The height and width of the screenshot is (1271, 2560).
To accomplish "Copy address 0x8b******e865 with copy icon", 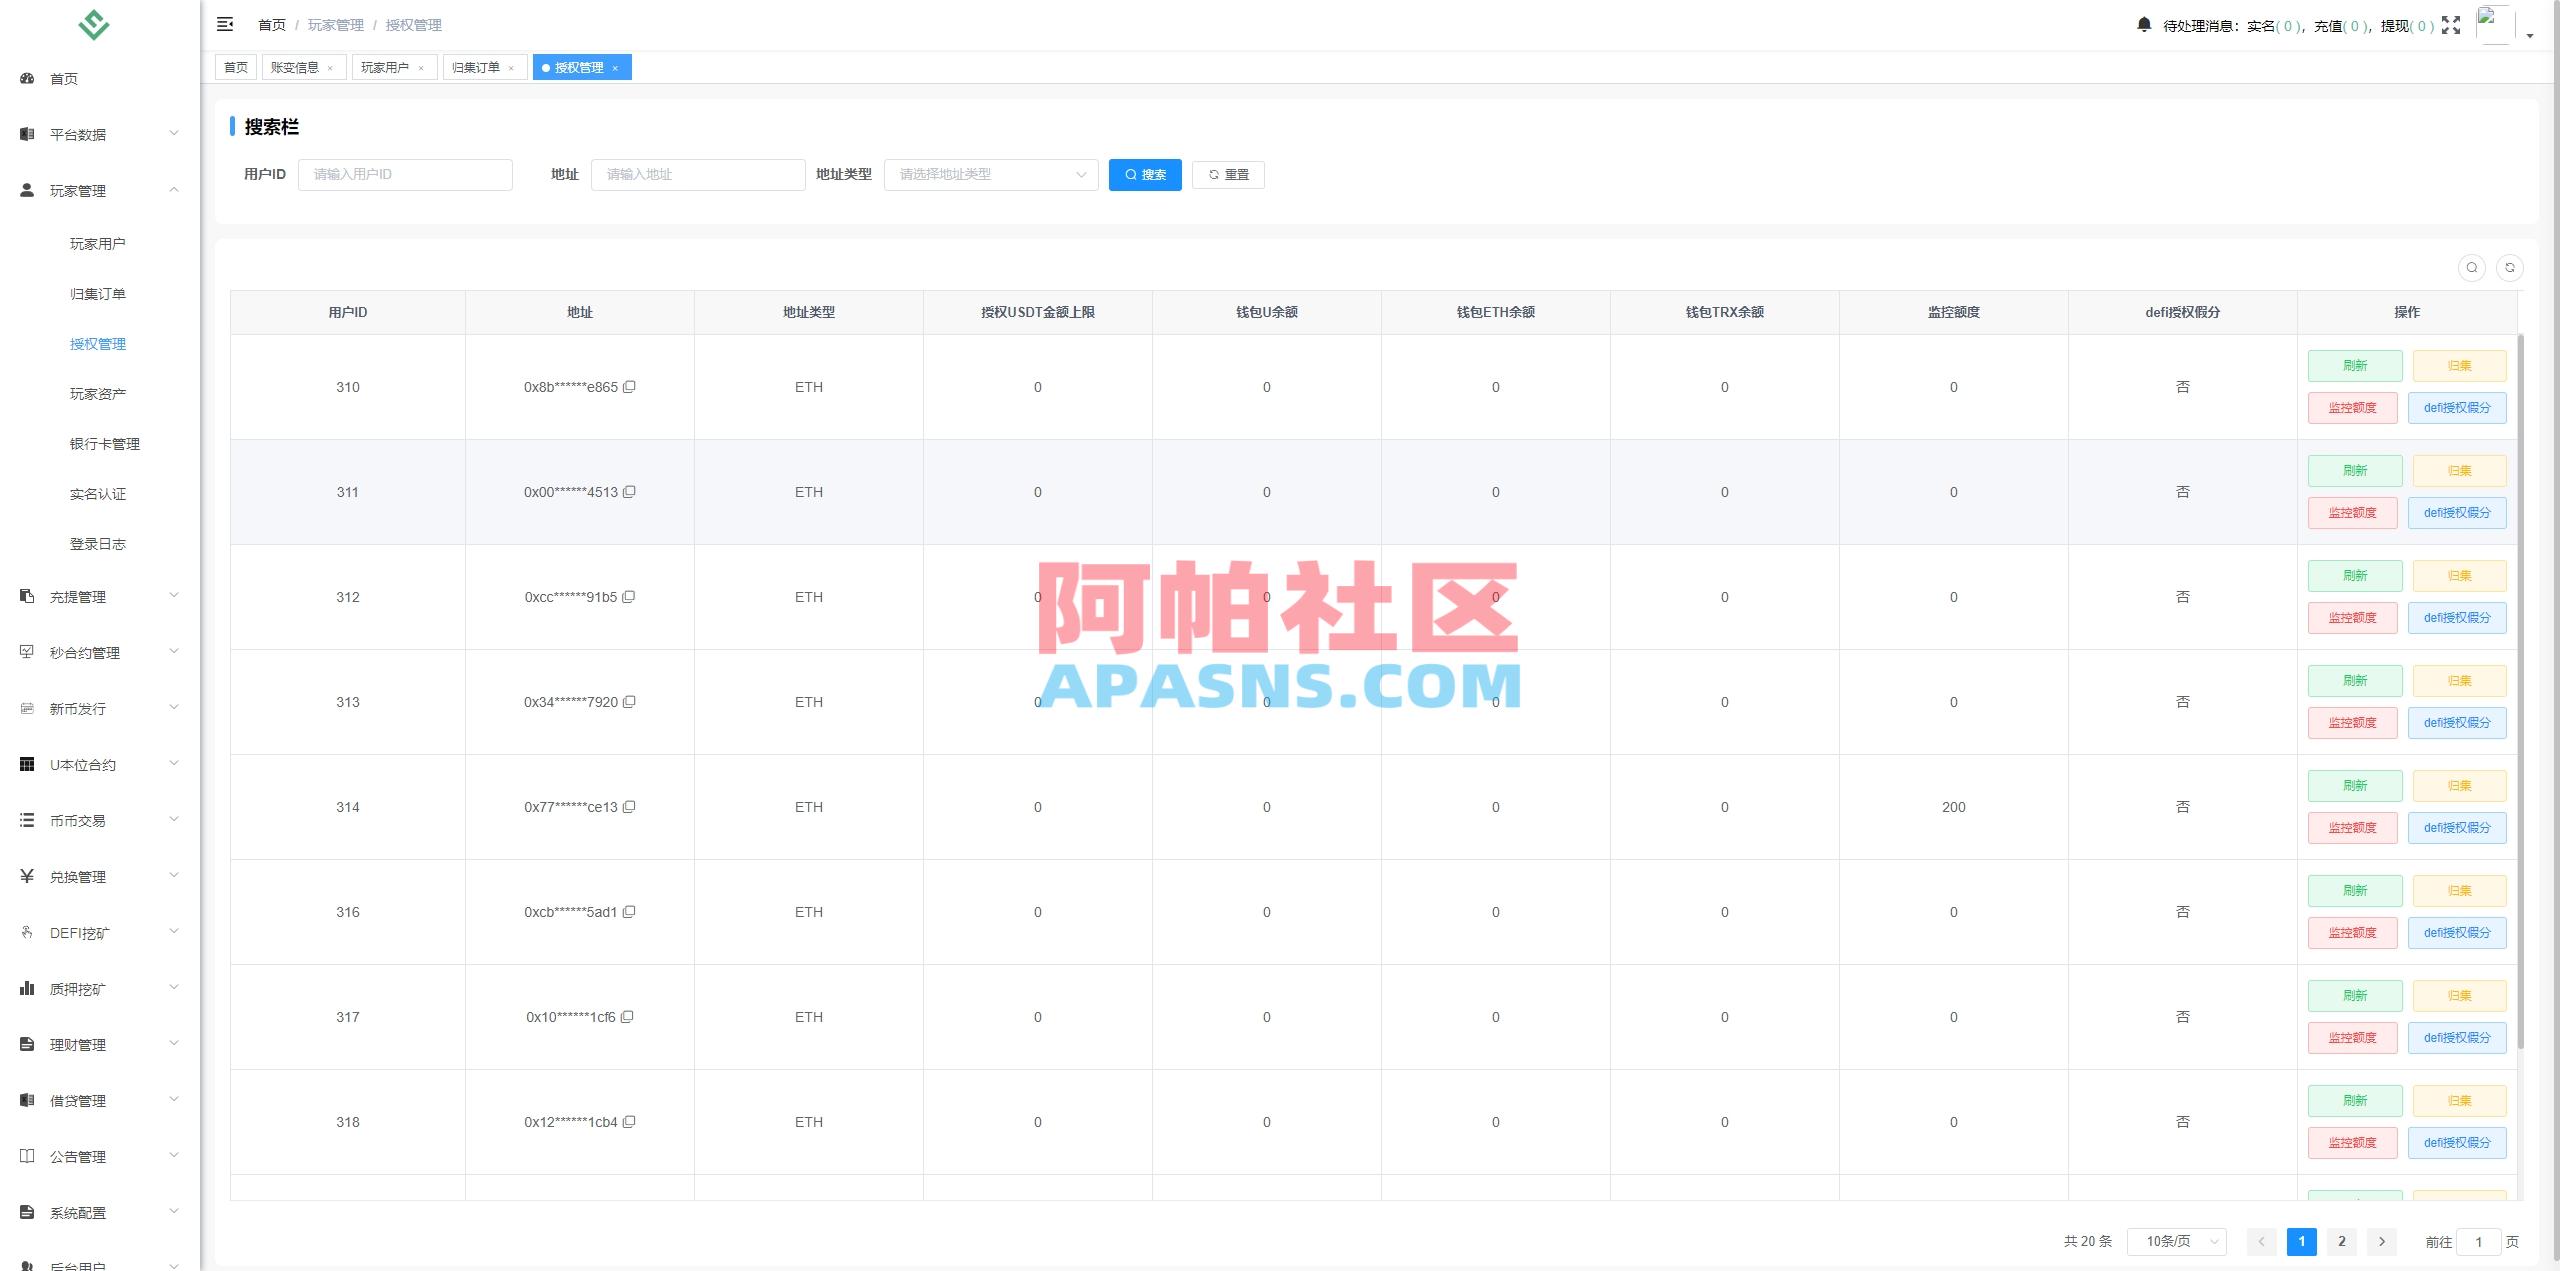I will click(x=630, y=386).
